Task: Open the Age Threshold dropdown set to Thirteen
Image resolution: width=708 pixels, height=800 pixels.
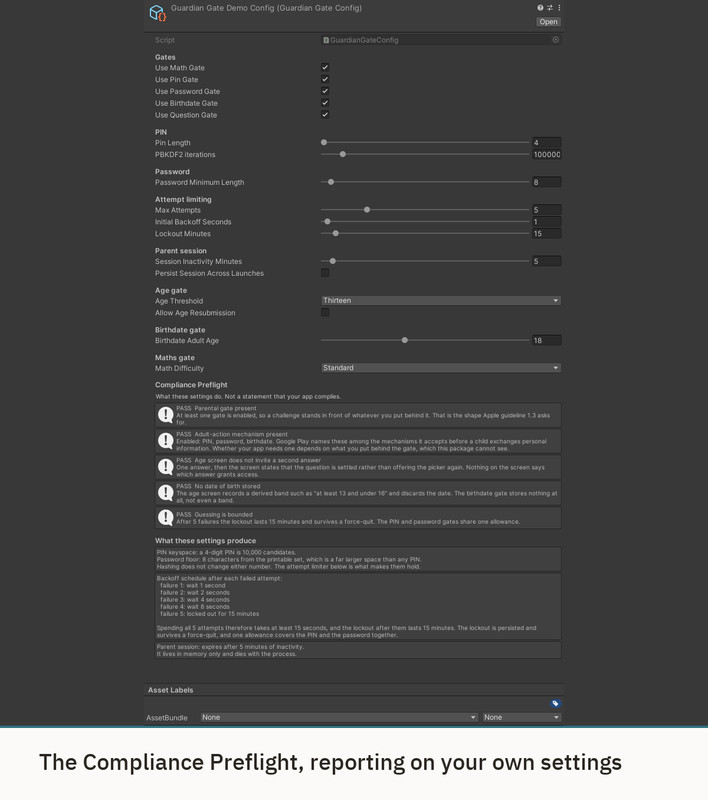Action: [x=441, y=301]
